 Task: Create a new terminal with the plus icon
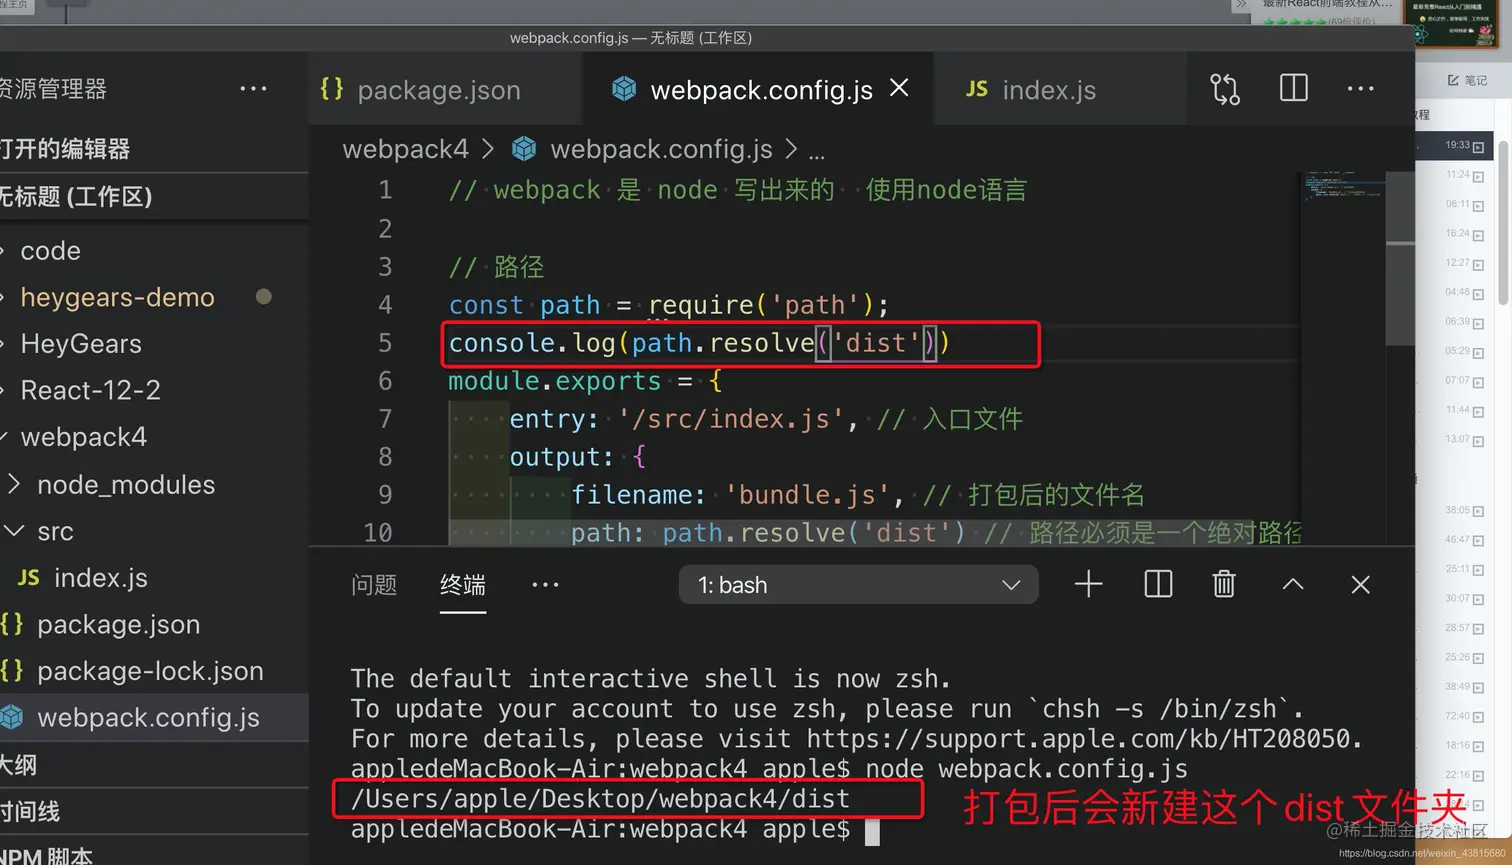[x=1088, y=584]
